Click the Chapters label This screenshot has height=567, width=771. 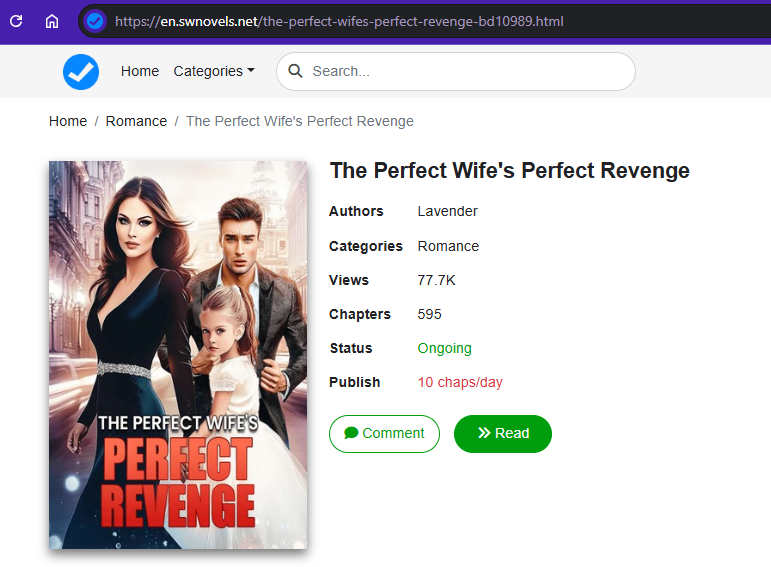359,314
